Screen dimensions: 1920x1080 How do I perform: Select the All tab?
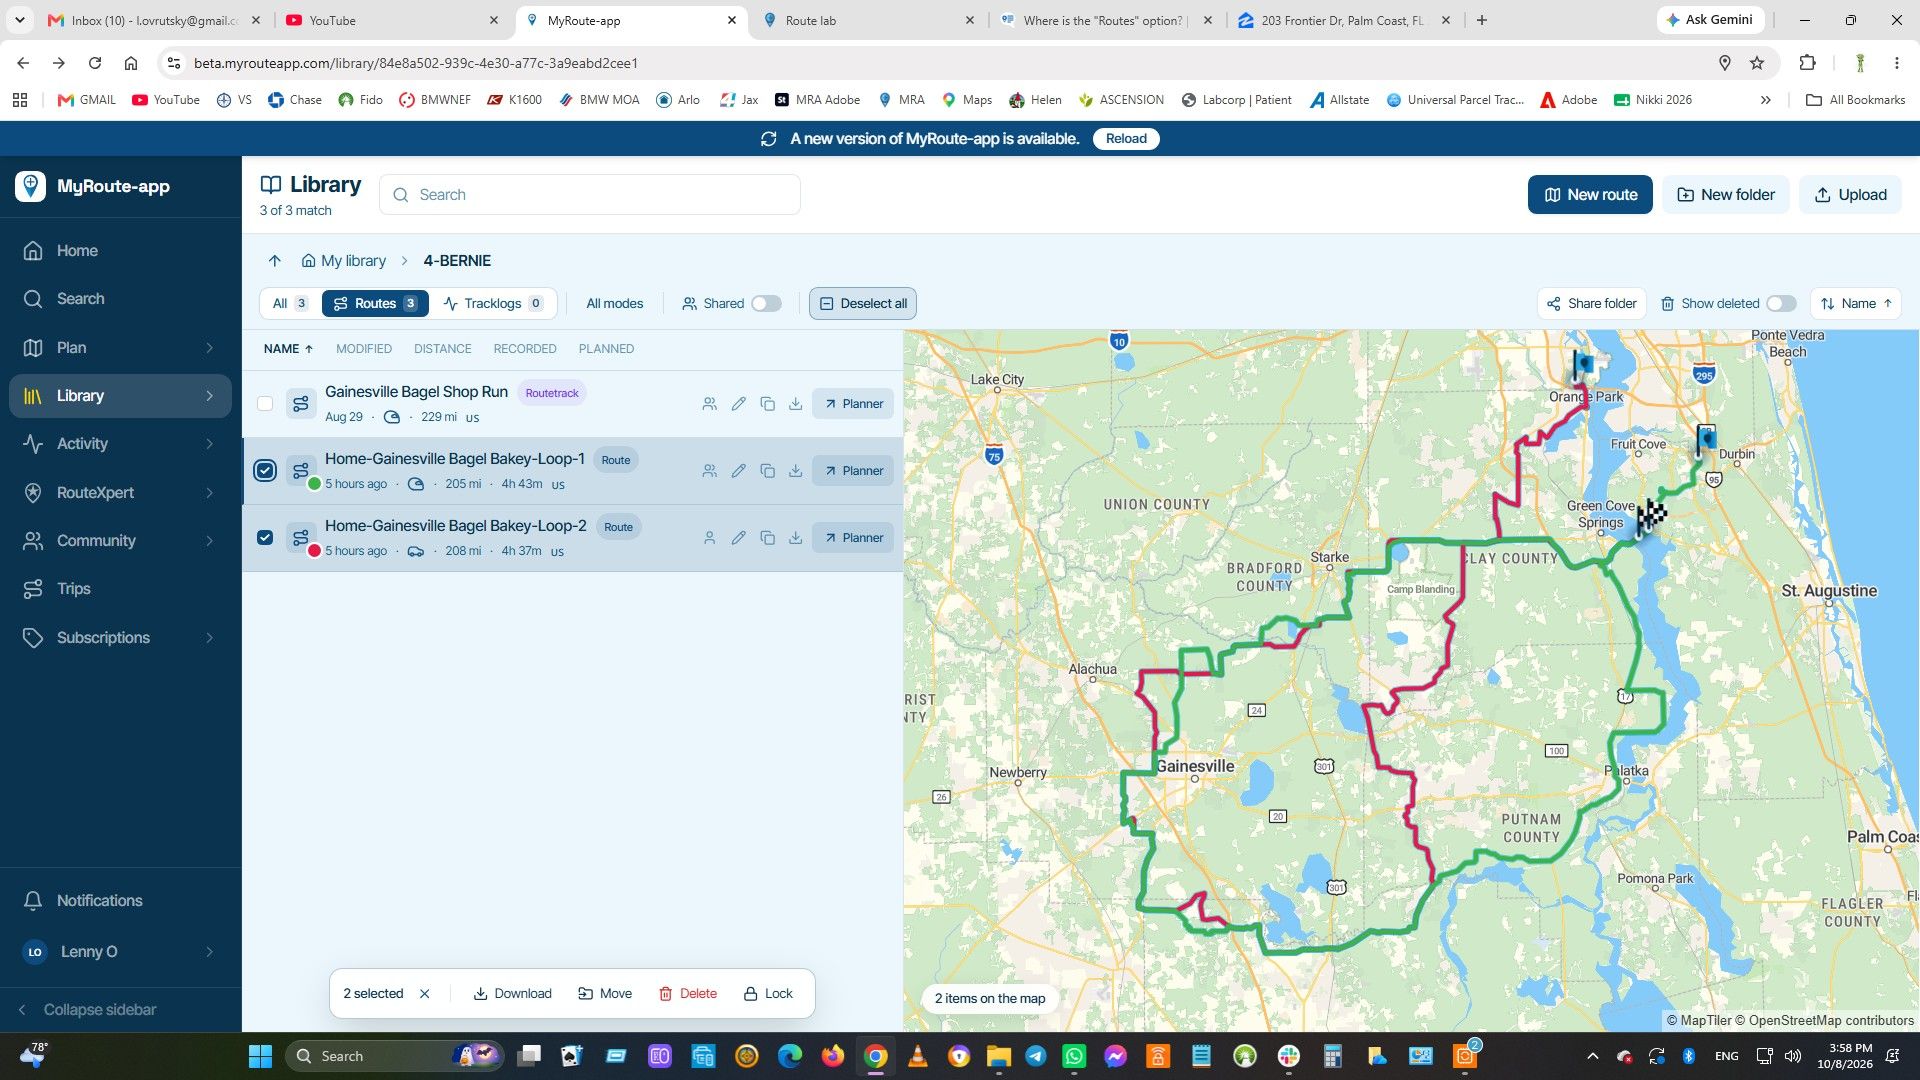pyautogui.click(x=290, y=304)
